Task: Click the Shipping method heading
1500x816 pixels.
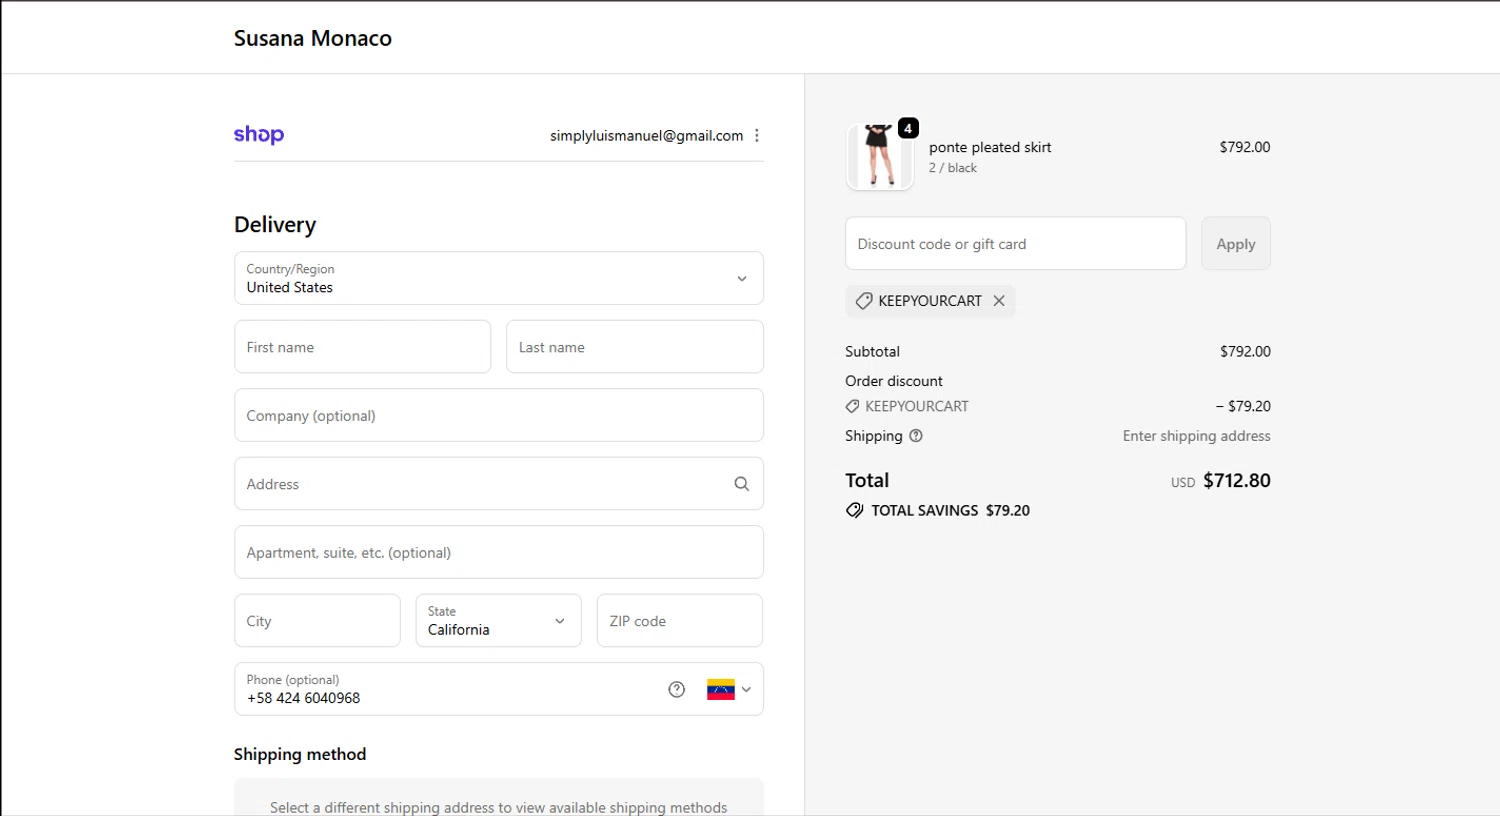Action: (300, 754)
